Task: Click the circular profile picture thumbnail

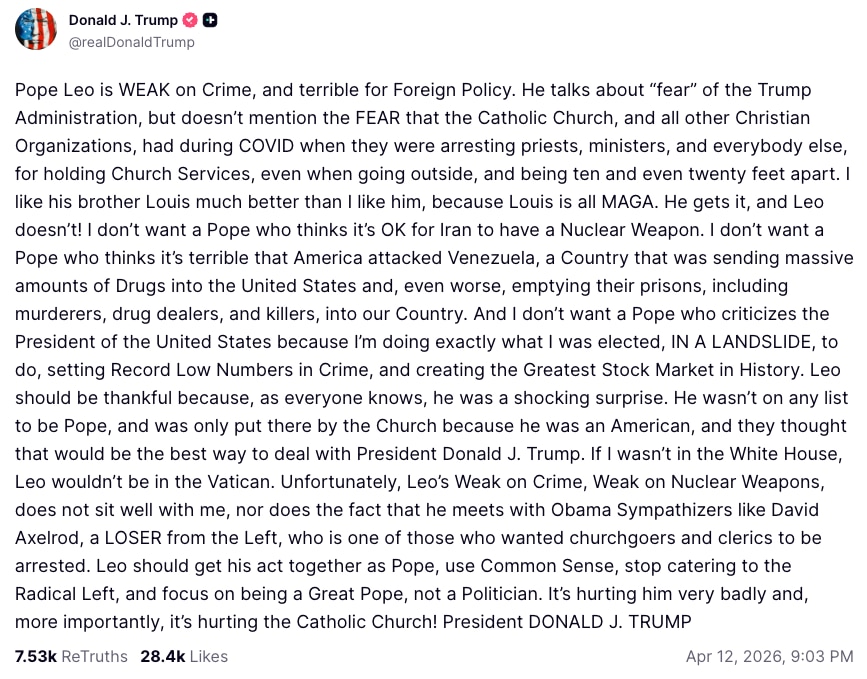Action: click(x=36, y=29)
